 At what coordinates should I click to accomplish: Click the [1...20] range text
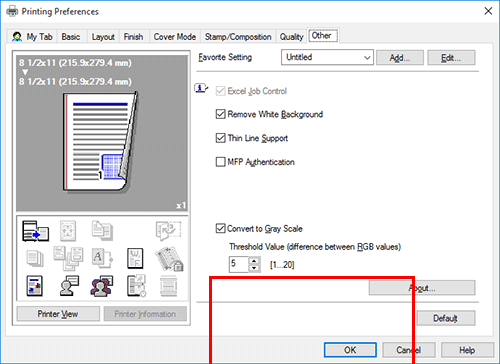(282, 265)
